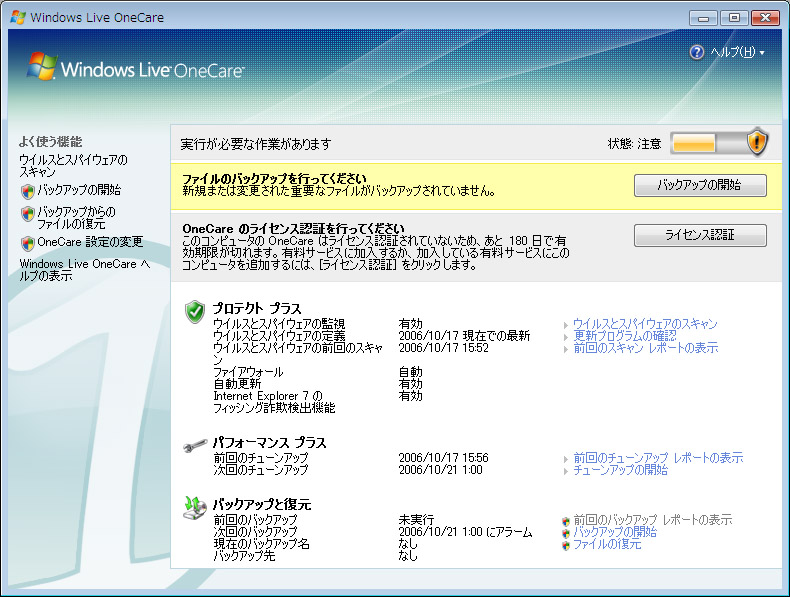Click shield icon beside sidebar OneCare 設定の変更
The image size is (790, 597).
[27, 243]
